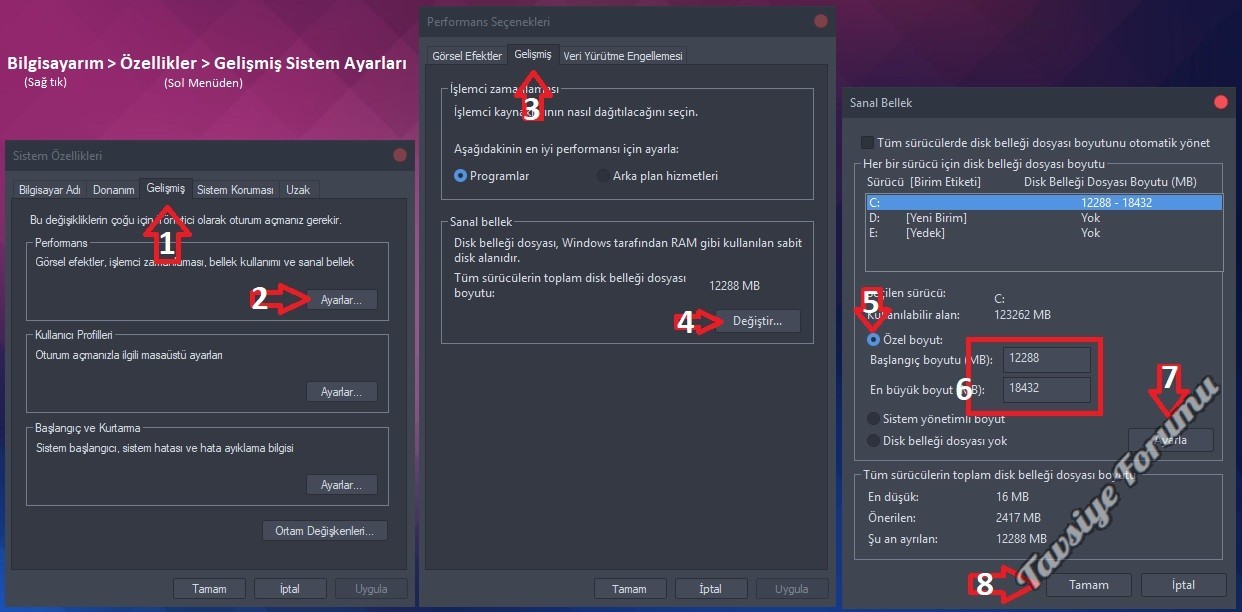
Task: Click Ayarlar button under Performans
Action: [x=341, y=299]
